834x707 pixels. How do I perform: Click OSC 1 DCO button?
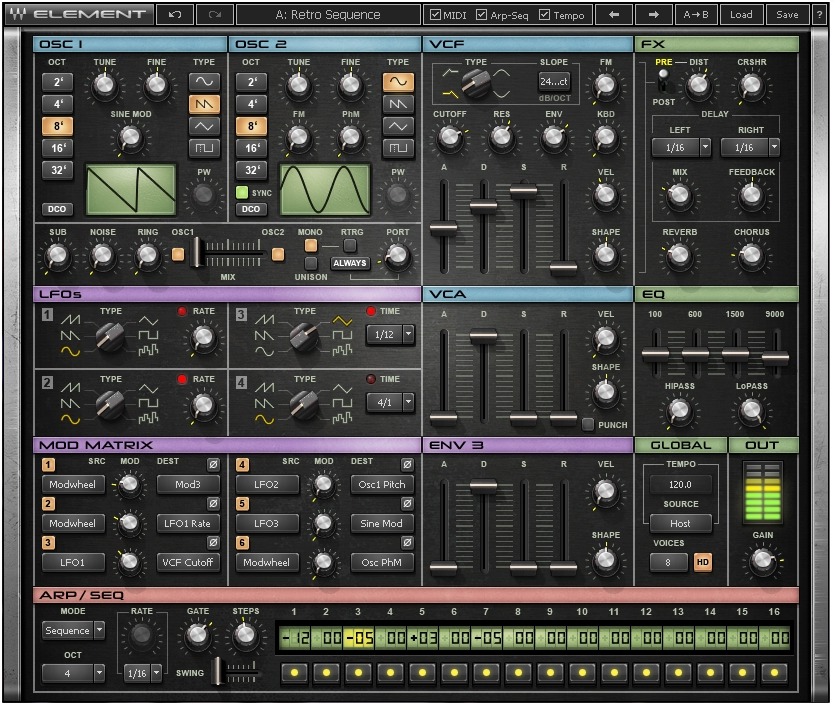(57, 209)
